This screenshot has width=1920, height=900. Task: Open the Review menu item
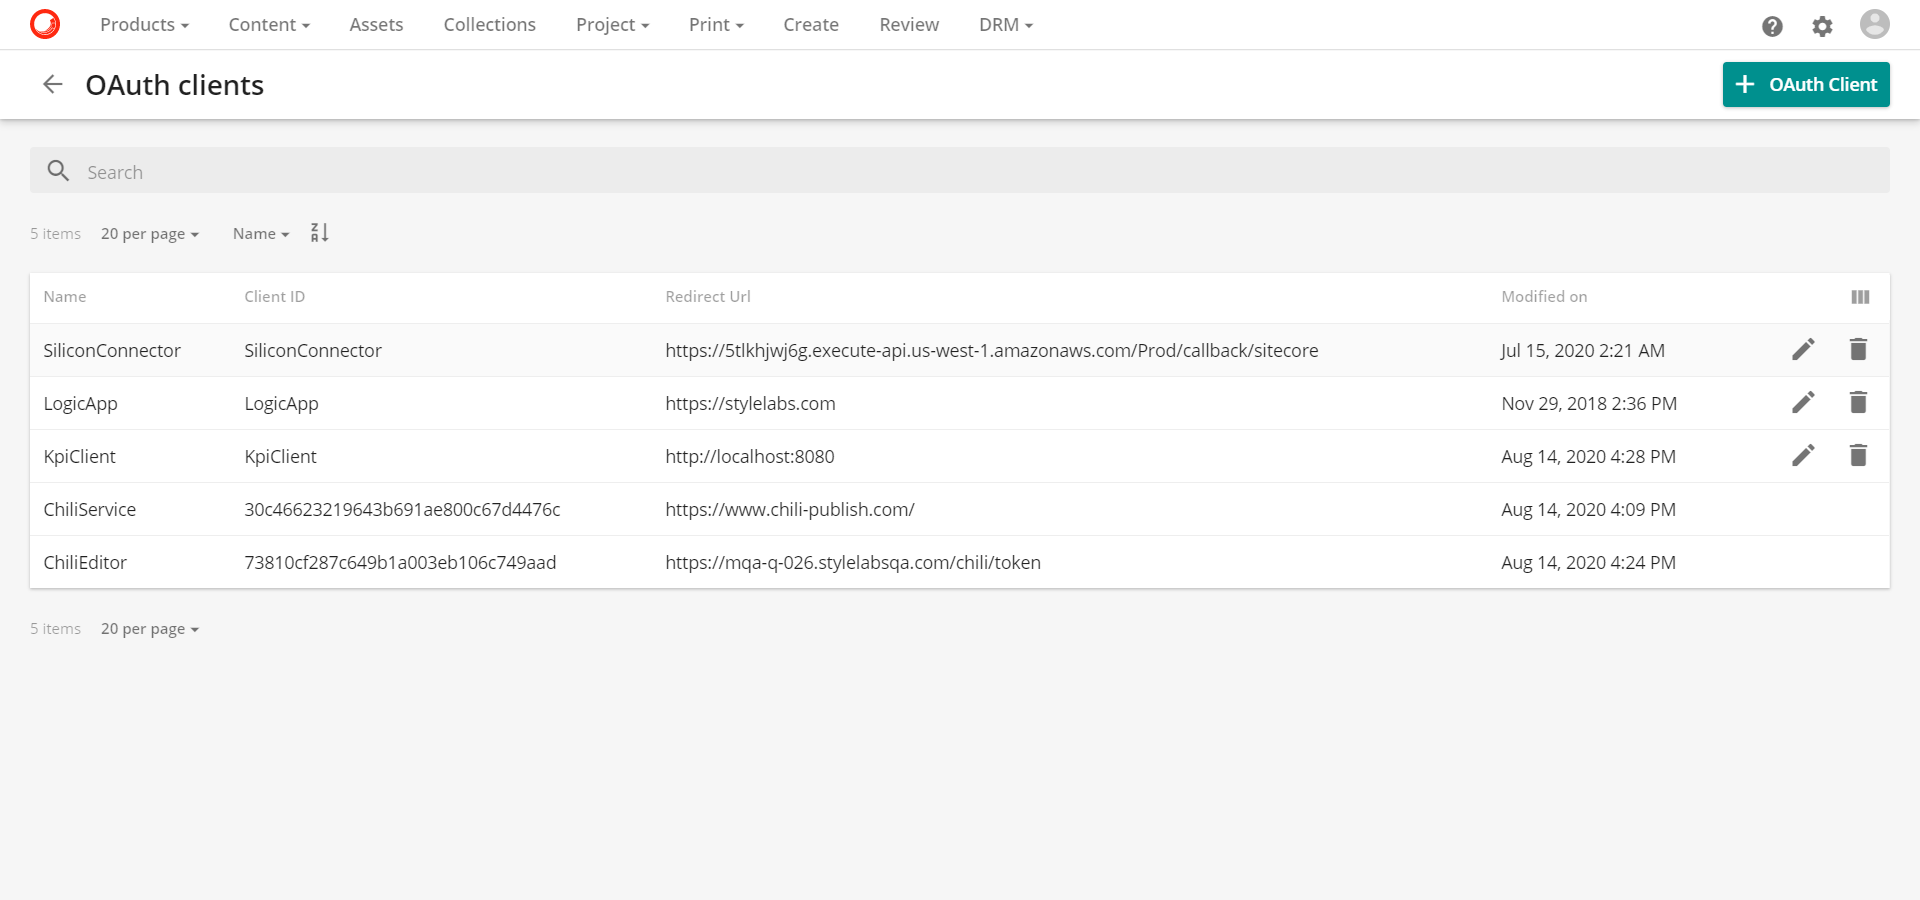tap(908, 24)
